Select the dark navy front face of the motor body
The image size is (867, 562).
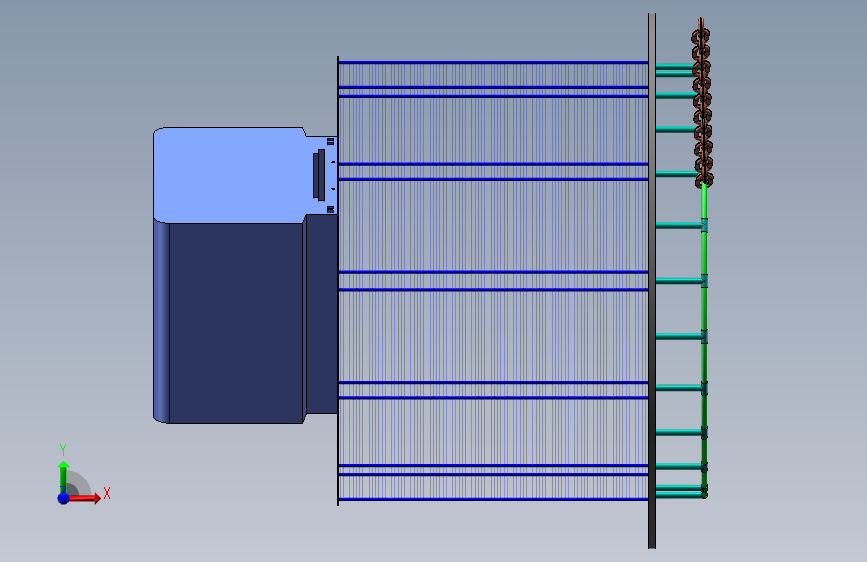click(x=236, y=323)
